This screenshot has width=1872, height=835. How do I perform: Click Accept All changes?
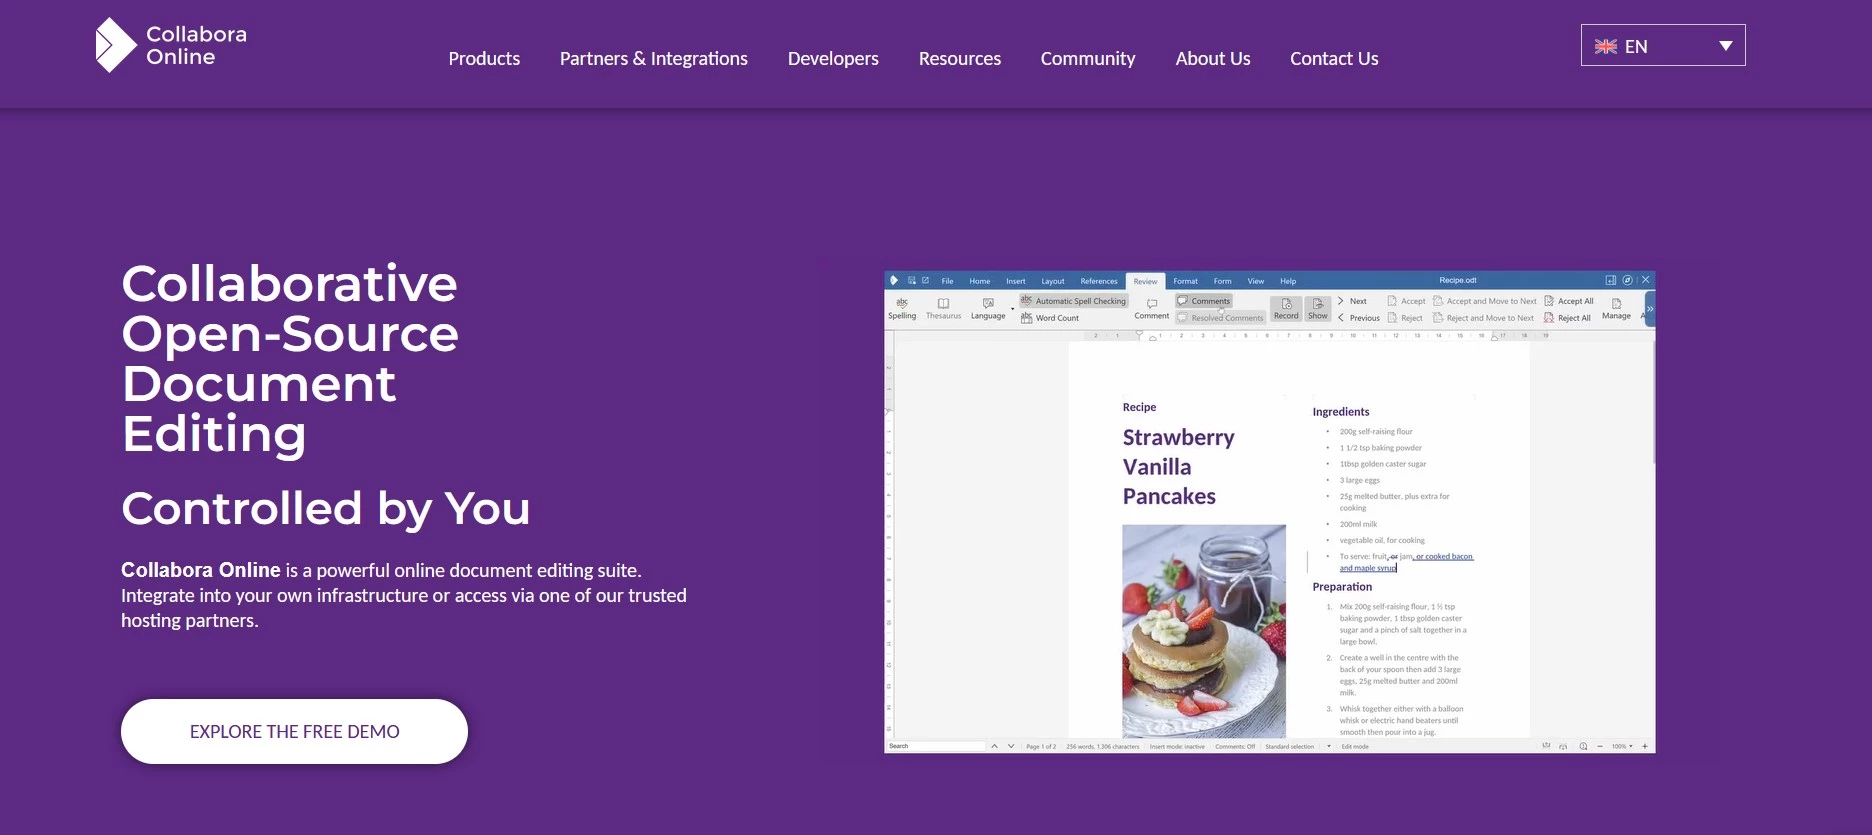tap(1569, 301)
